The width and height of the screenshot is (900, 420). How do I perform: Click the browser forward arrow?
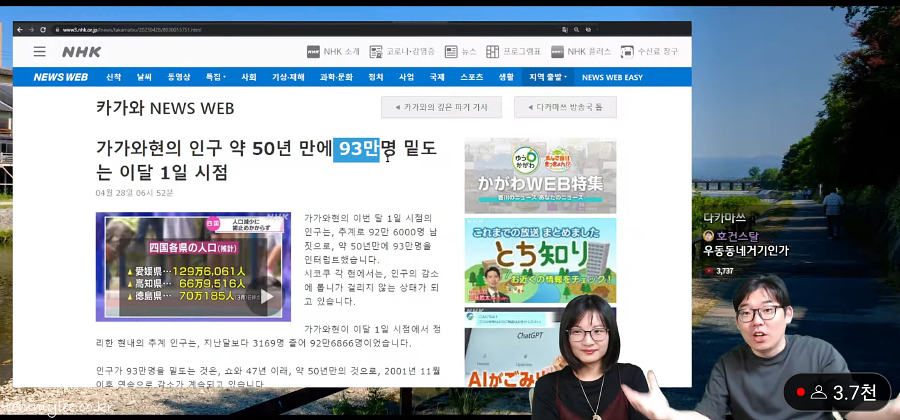(32, 29)
